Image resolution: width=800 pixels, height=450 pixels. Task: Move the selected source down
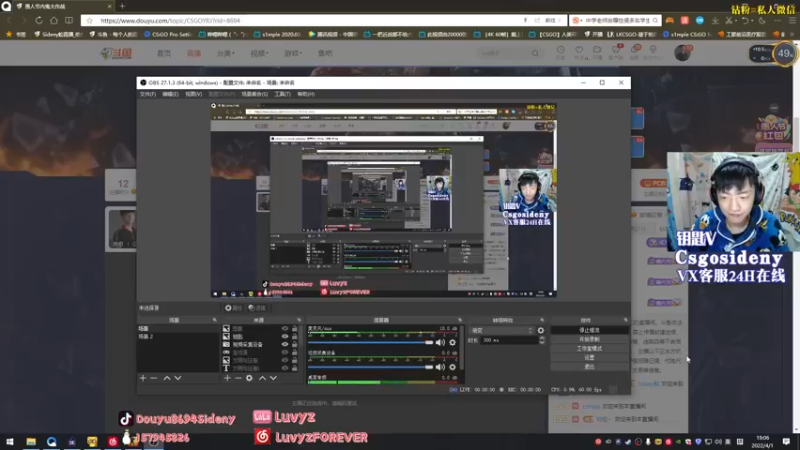click(273, 378)
